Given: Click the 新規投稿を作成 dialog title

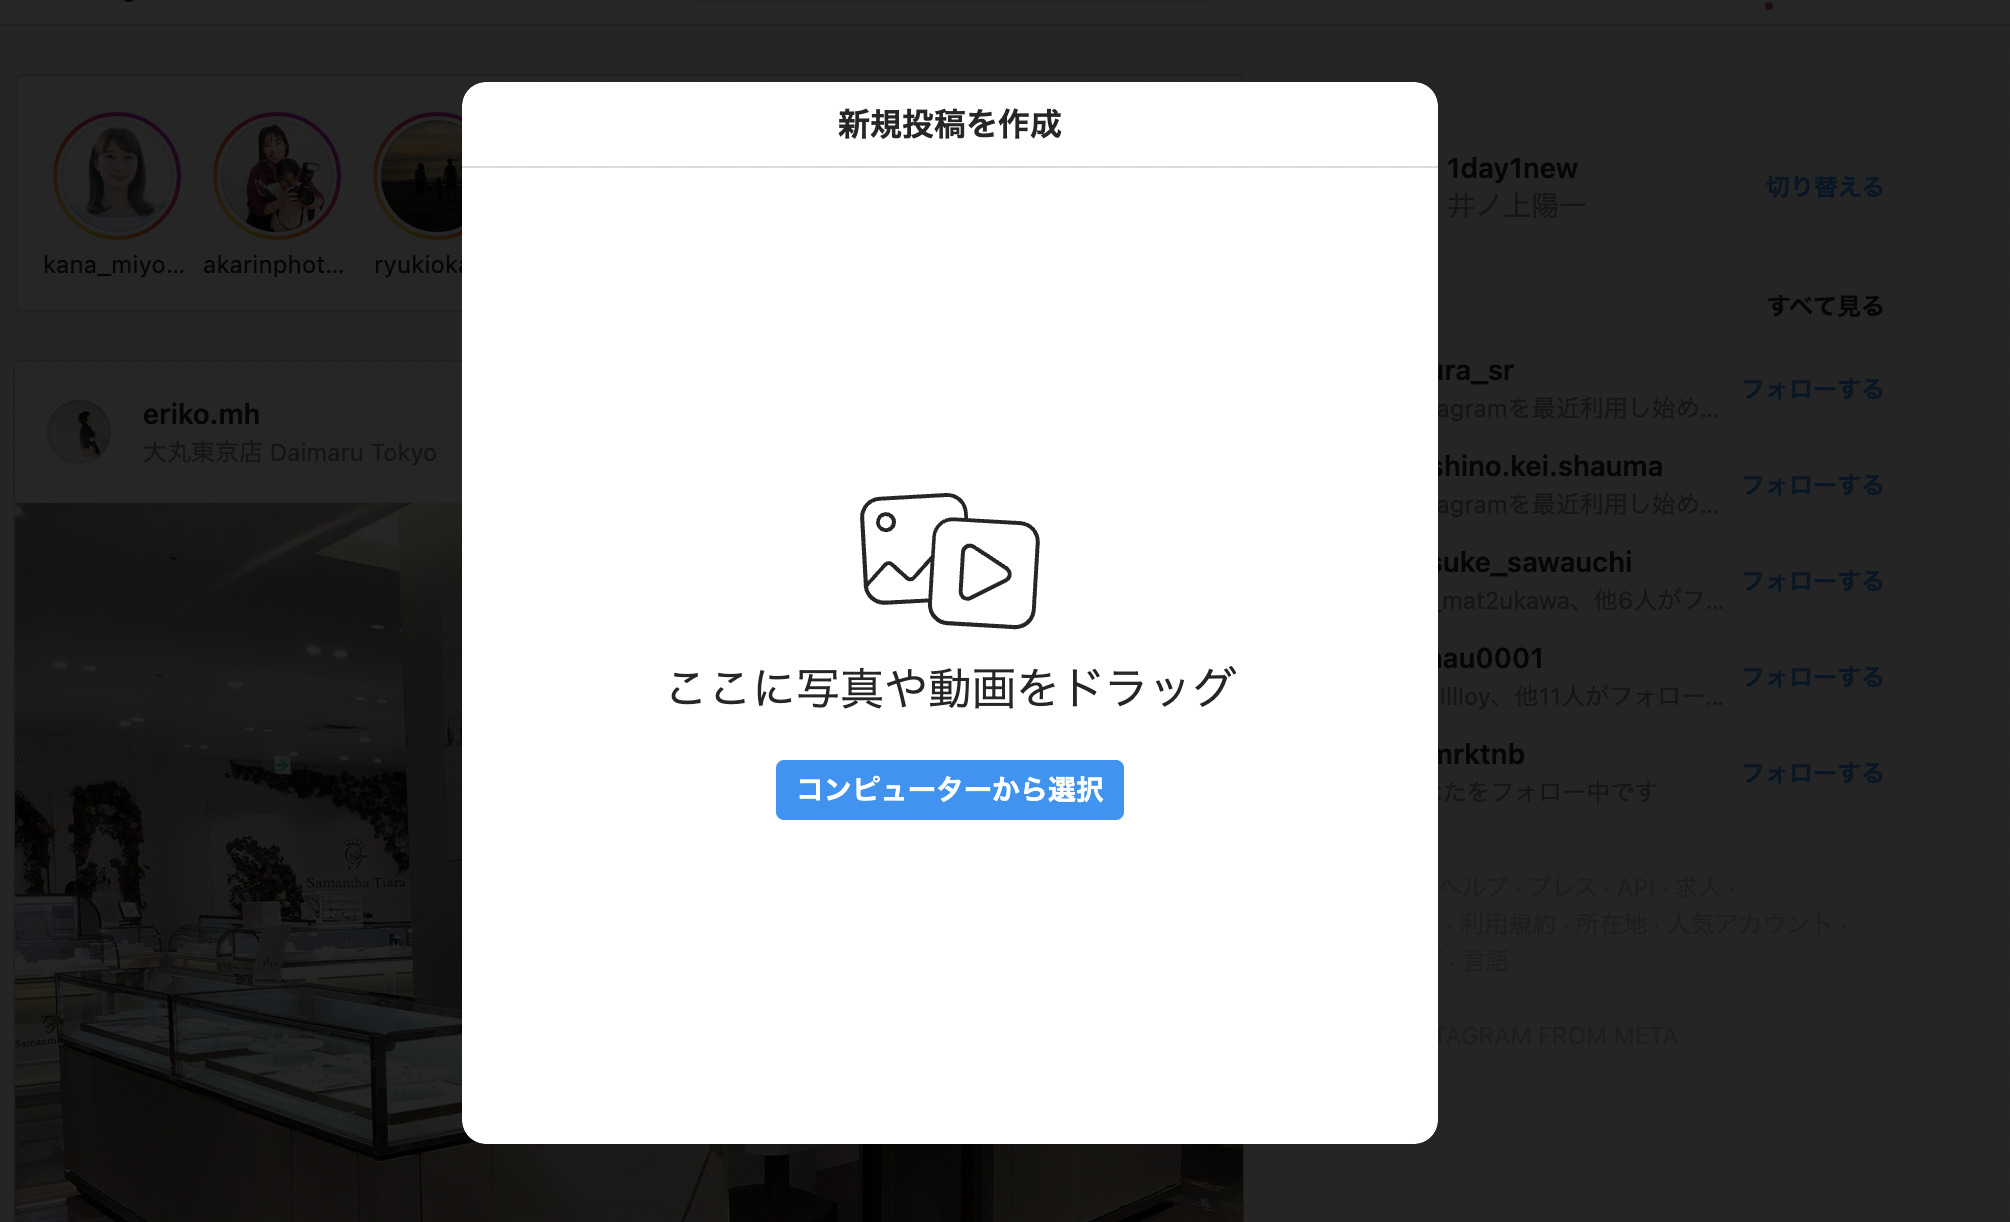Looking at the screenshot, I should coord(949,124).
